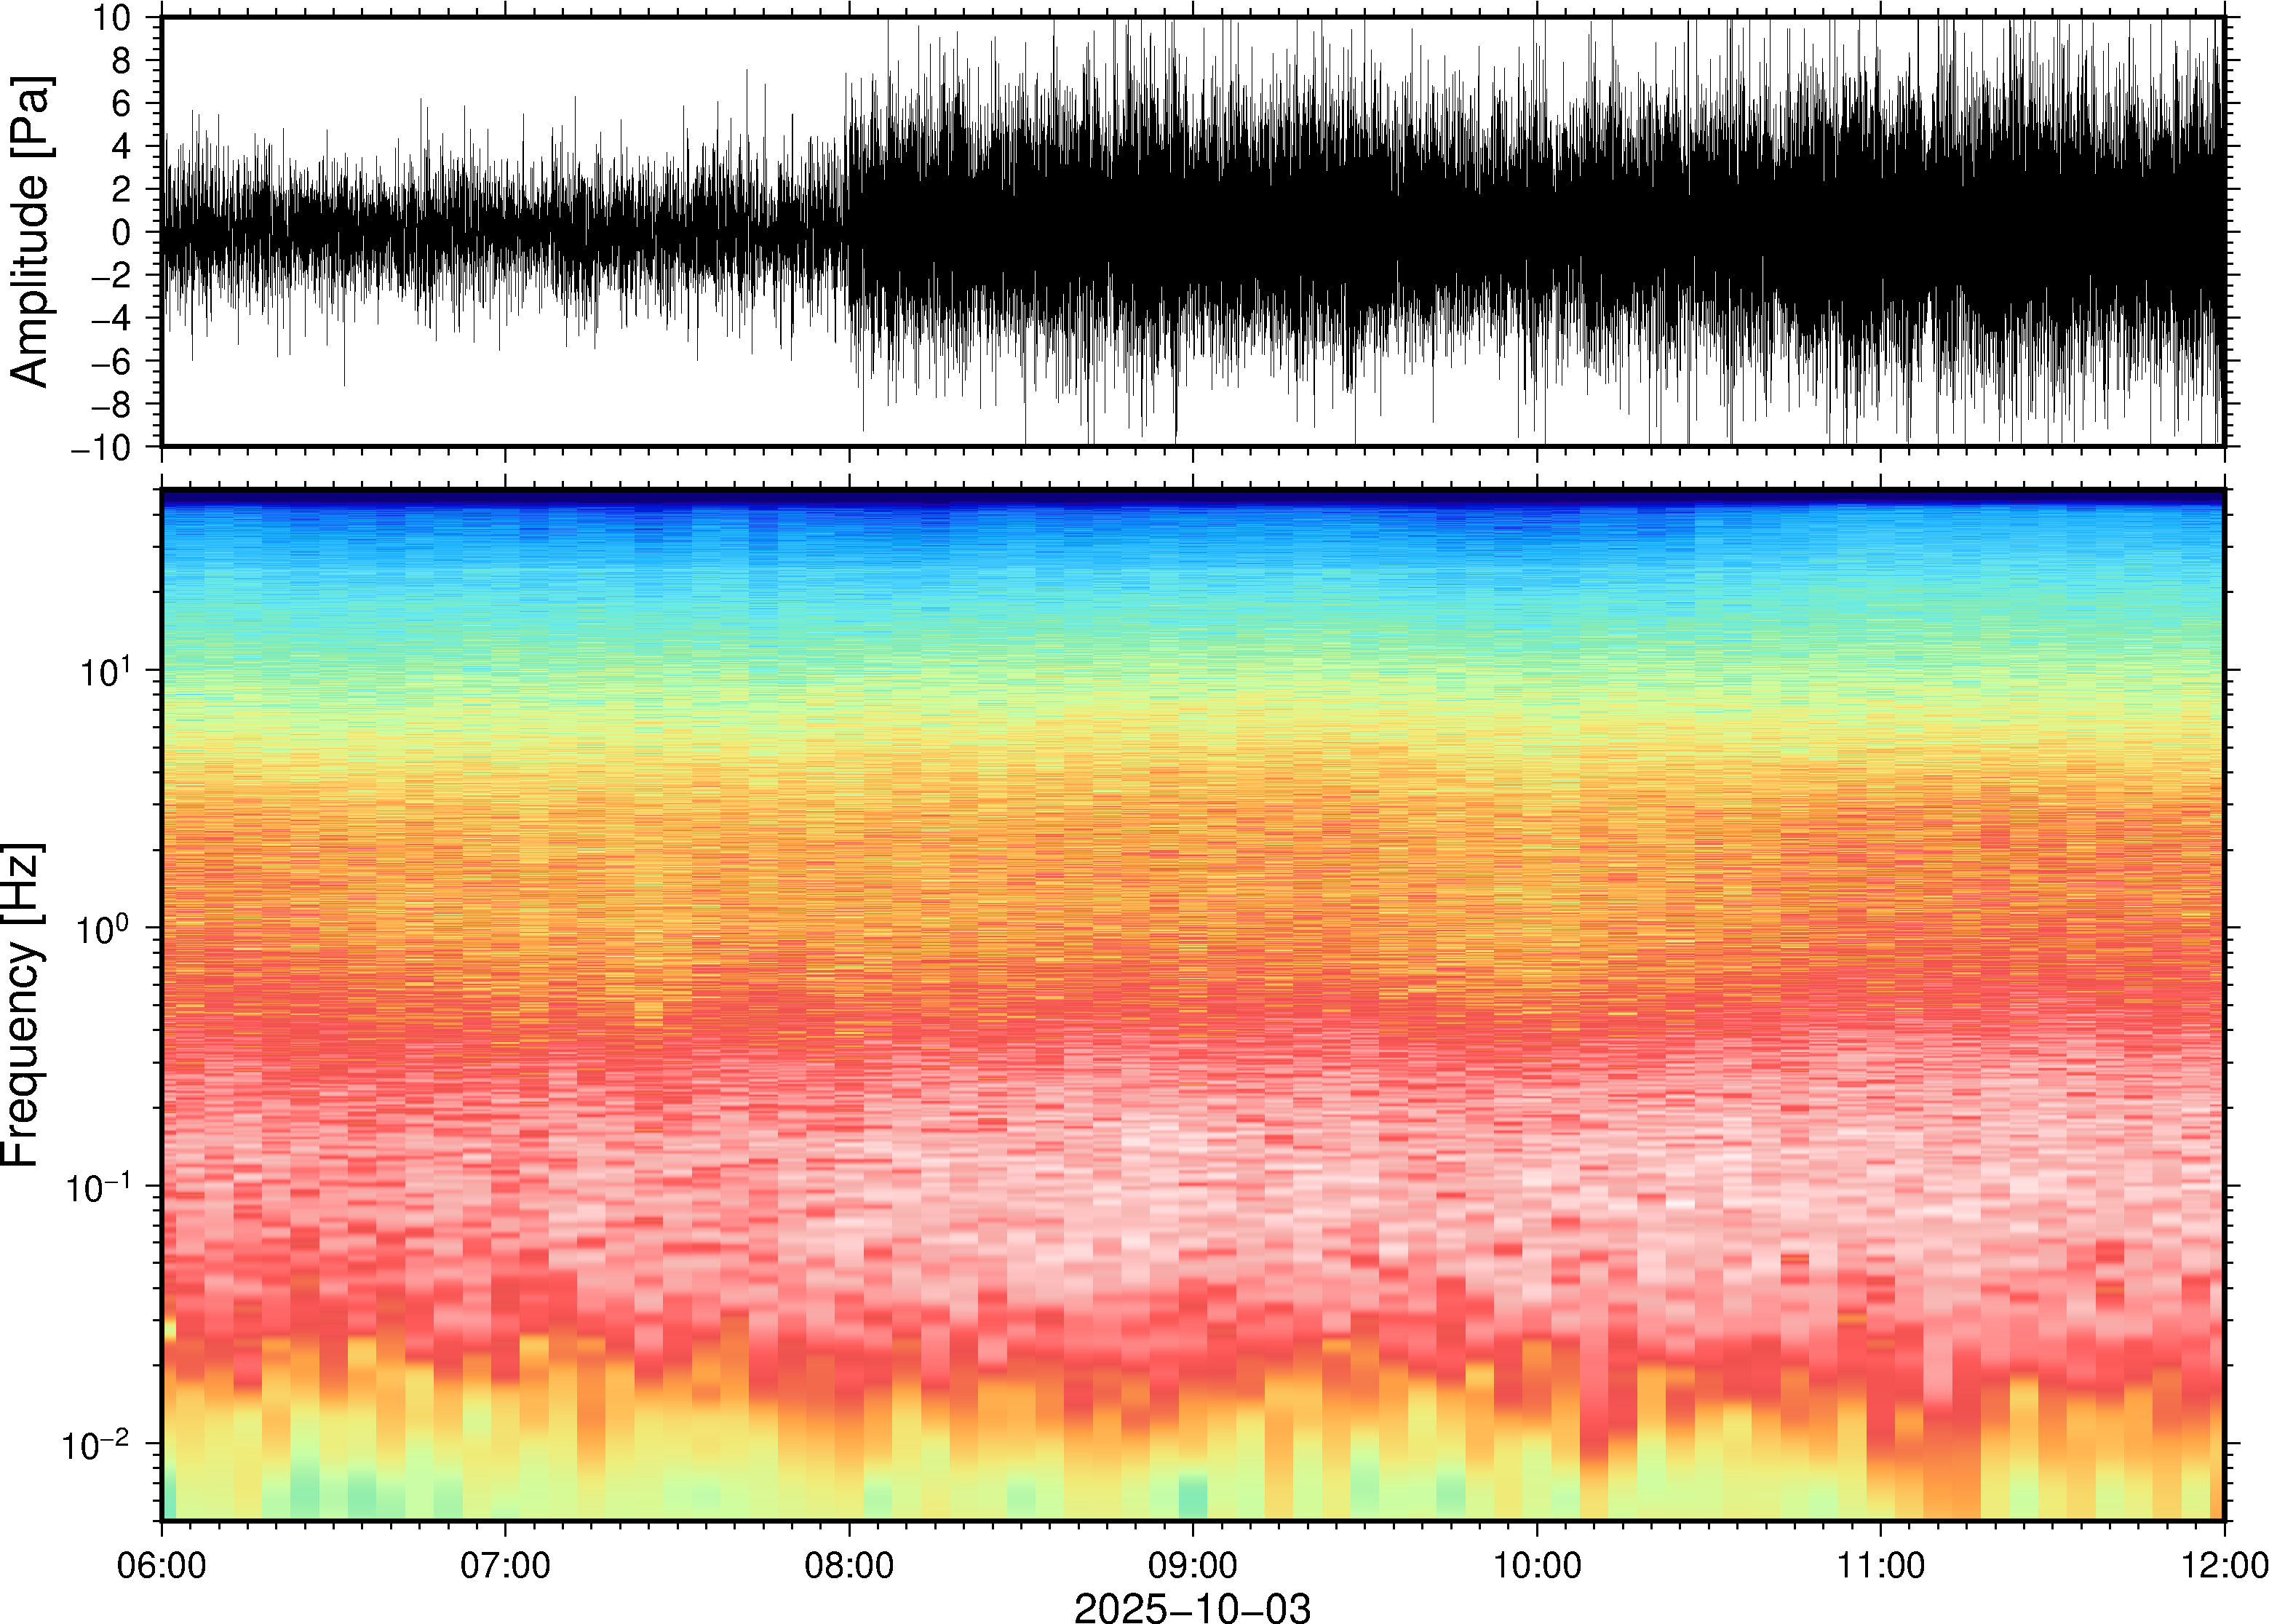Viewport: 2269px width, 1624px height.
Task: Click the 07:00 time axis label
Action: coord(505,1564)
